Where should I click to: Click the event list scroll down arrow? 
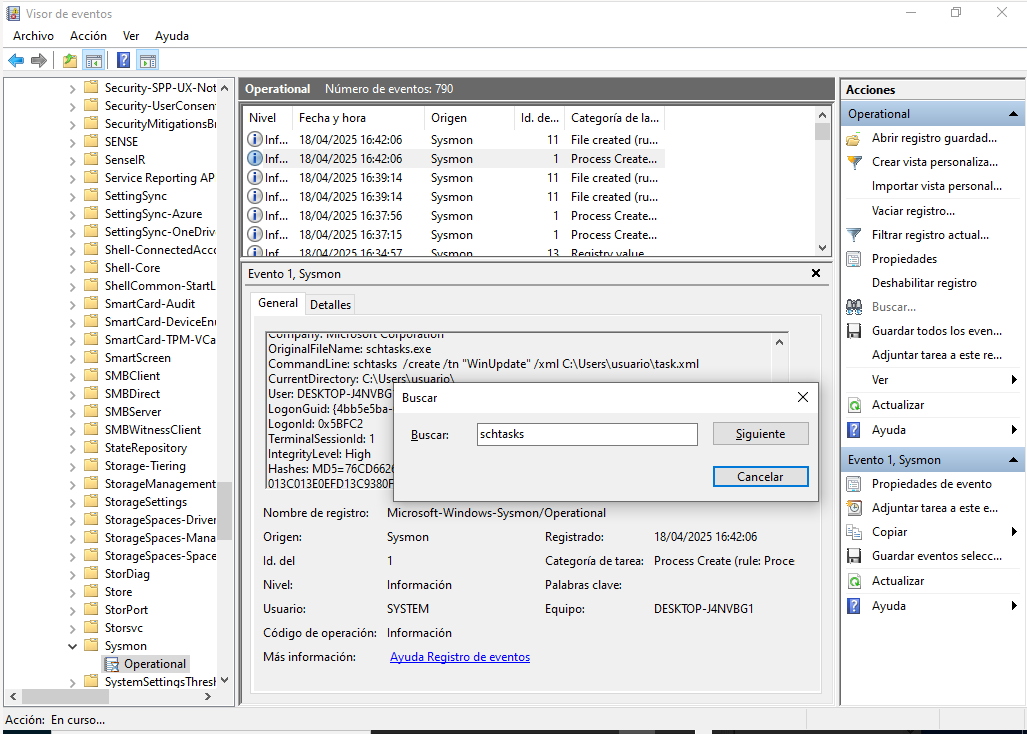[823, 248]
